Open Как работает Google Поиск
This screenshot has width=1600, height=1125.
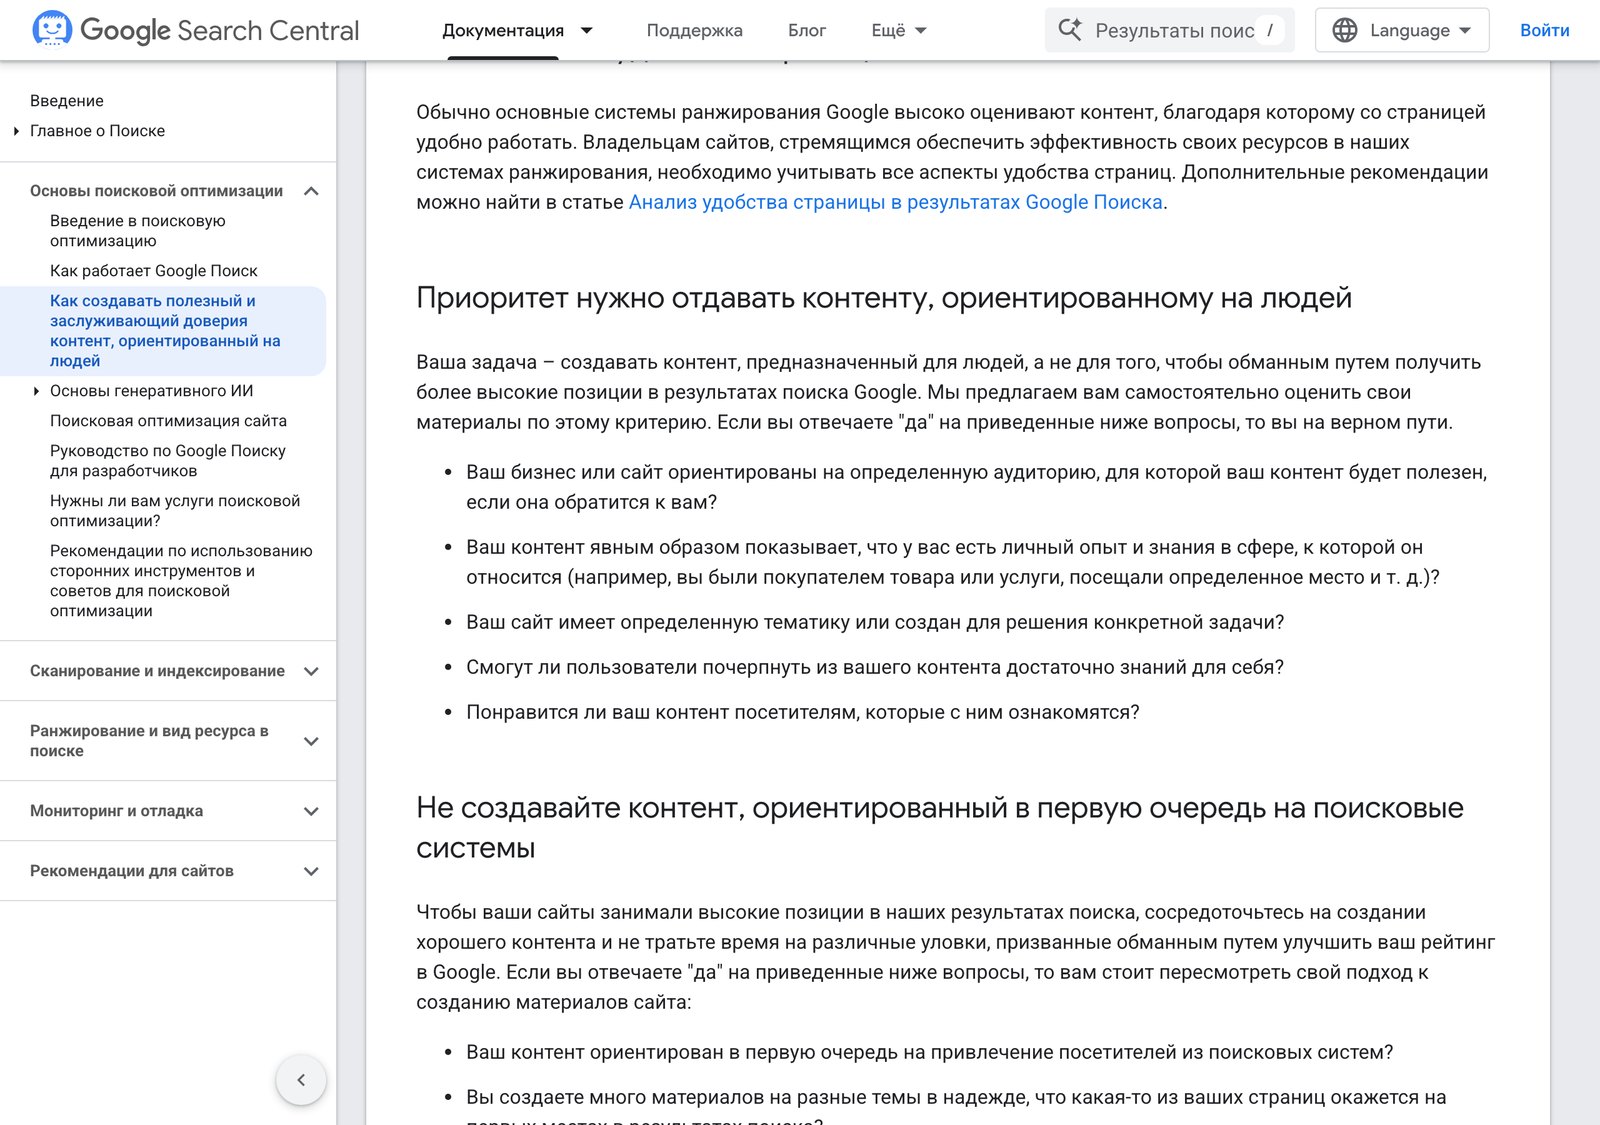click(x=154, y=271)
